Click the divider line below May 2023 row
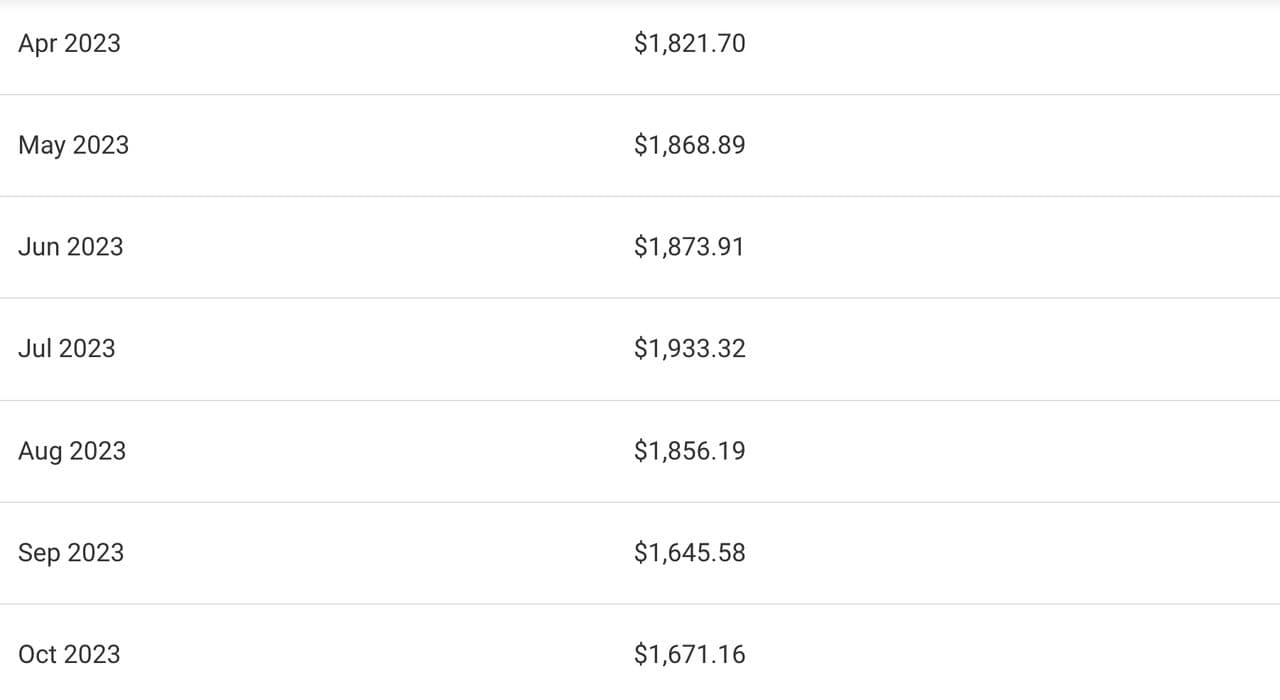Screen dimensions: 1280x700 tap(640, 196)
